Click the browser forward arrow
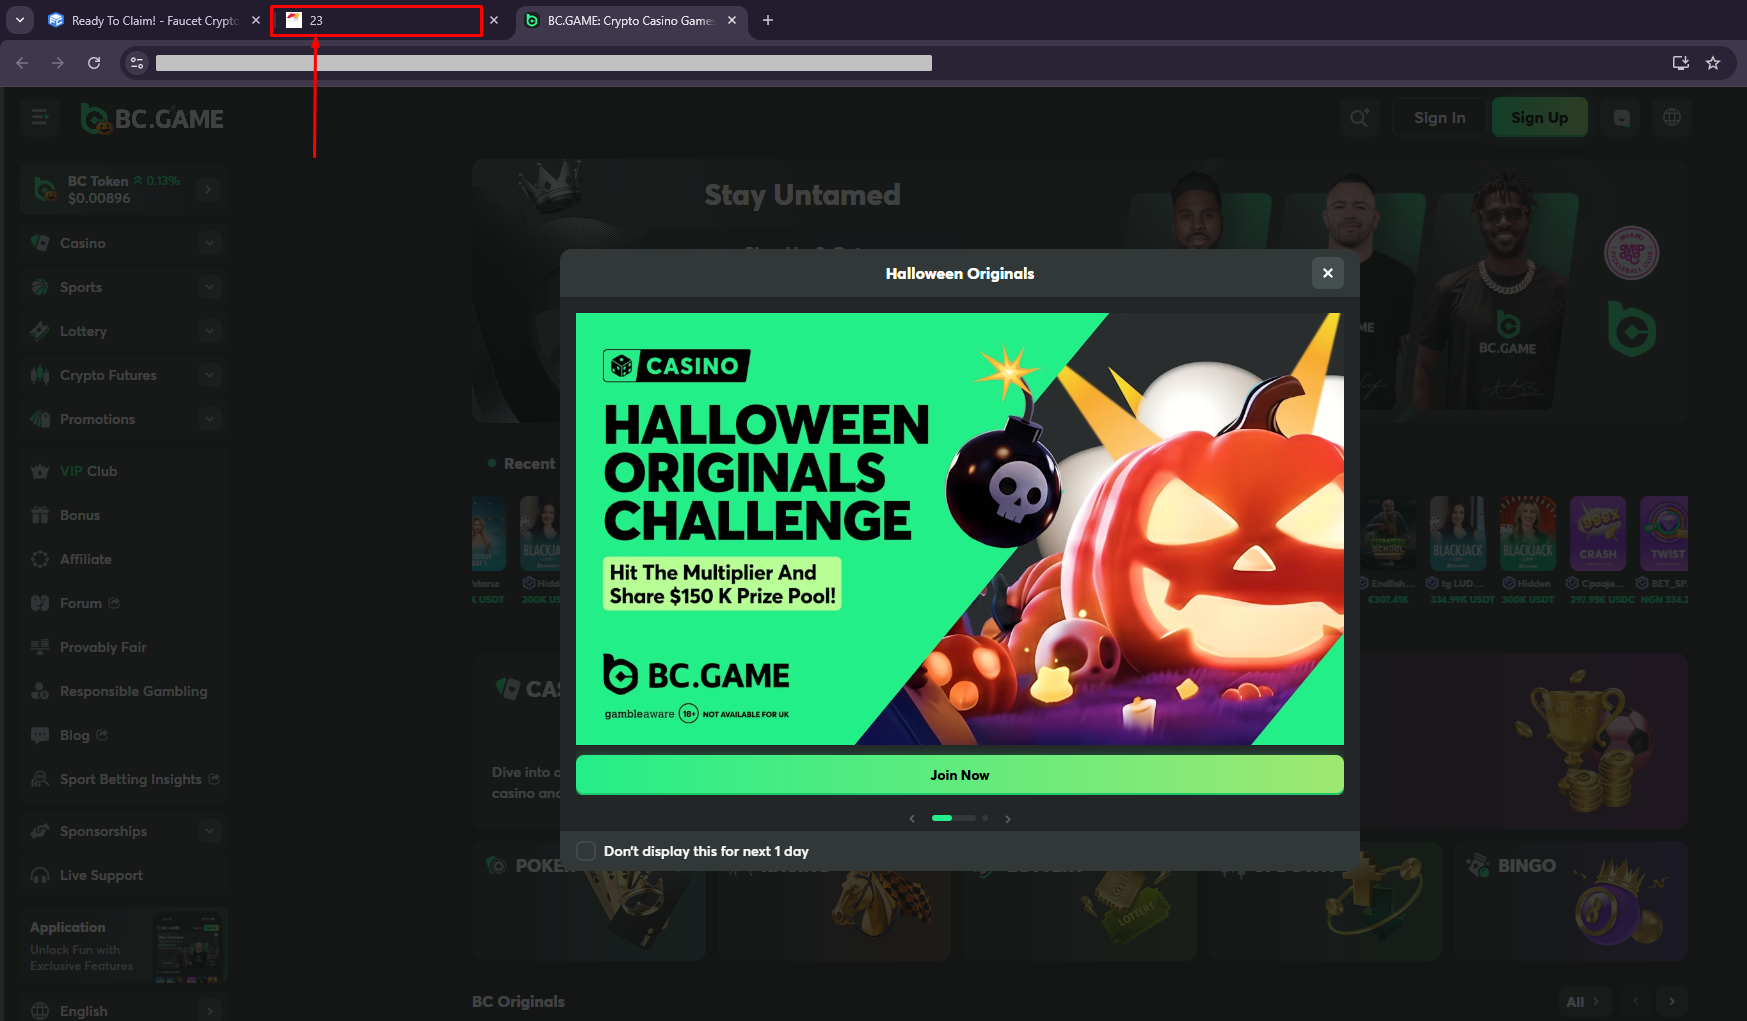This screenshot has height=1021, width=1747. [58, 63]
